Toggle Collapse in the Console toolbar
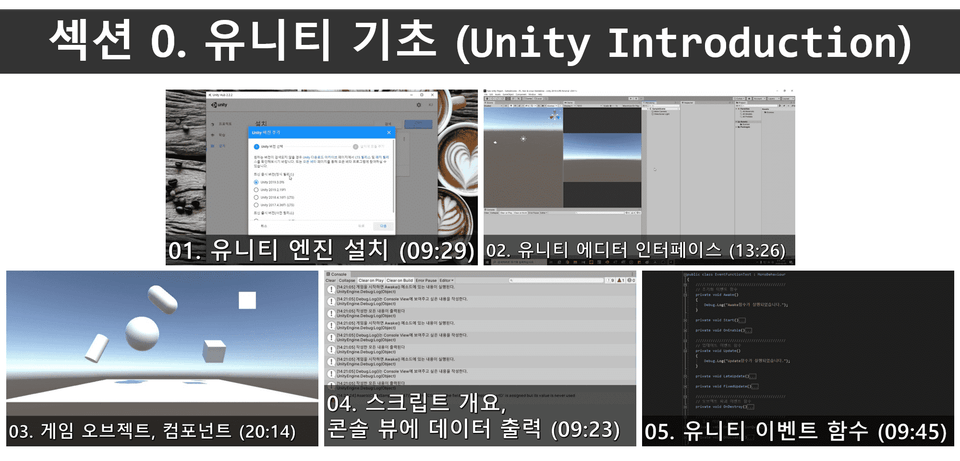The height and width of the screenshot is (461, 960). pos(347,280)
